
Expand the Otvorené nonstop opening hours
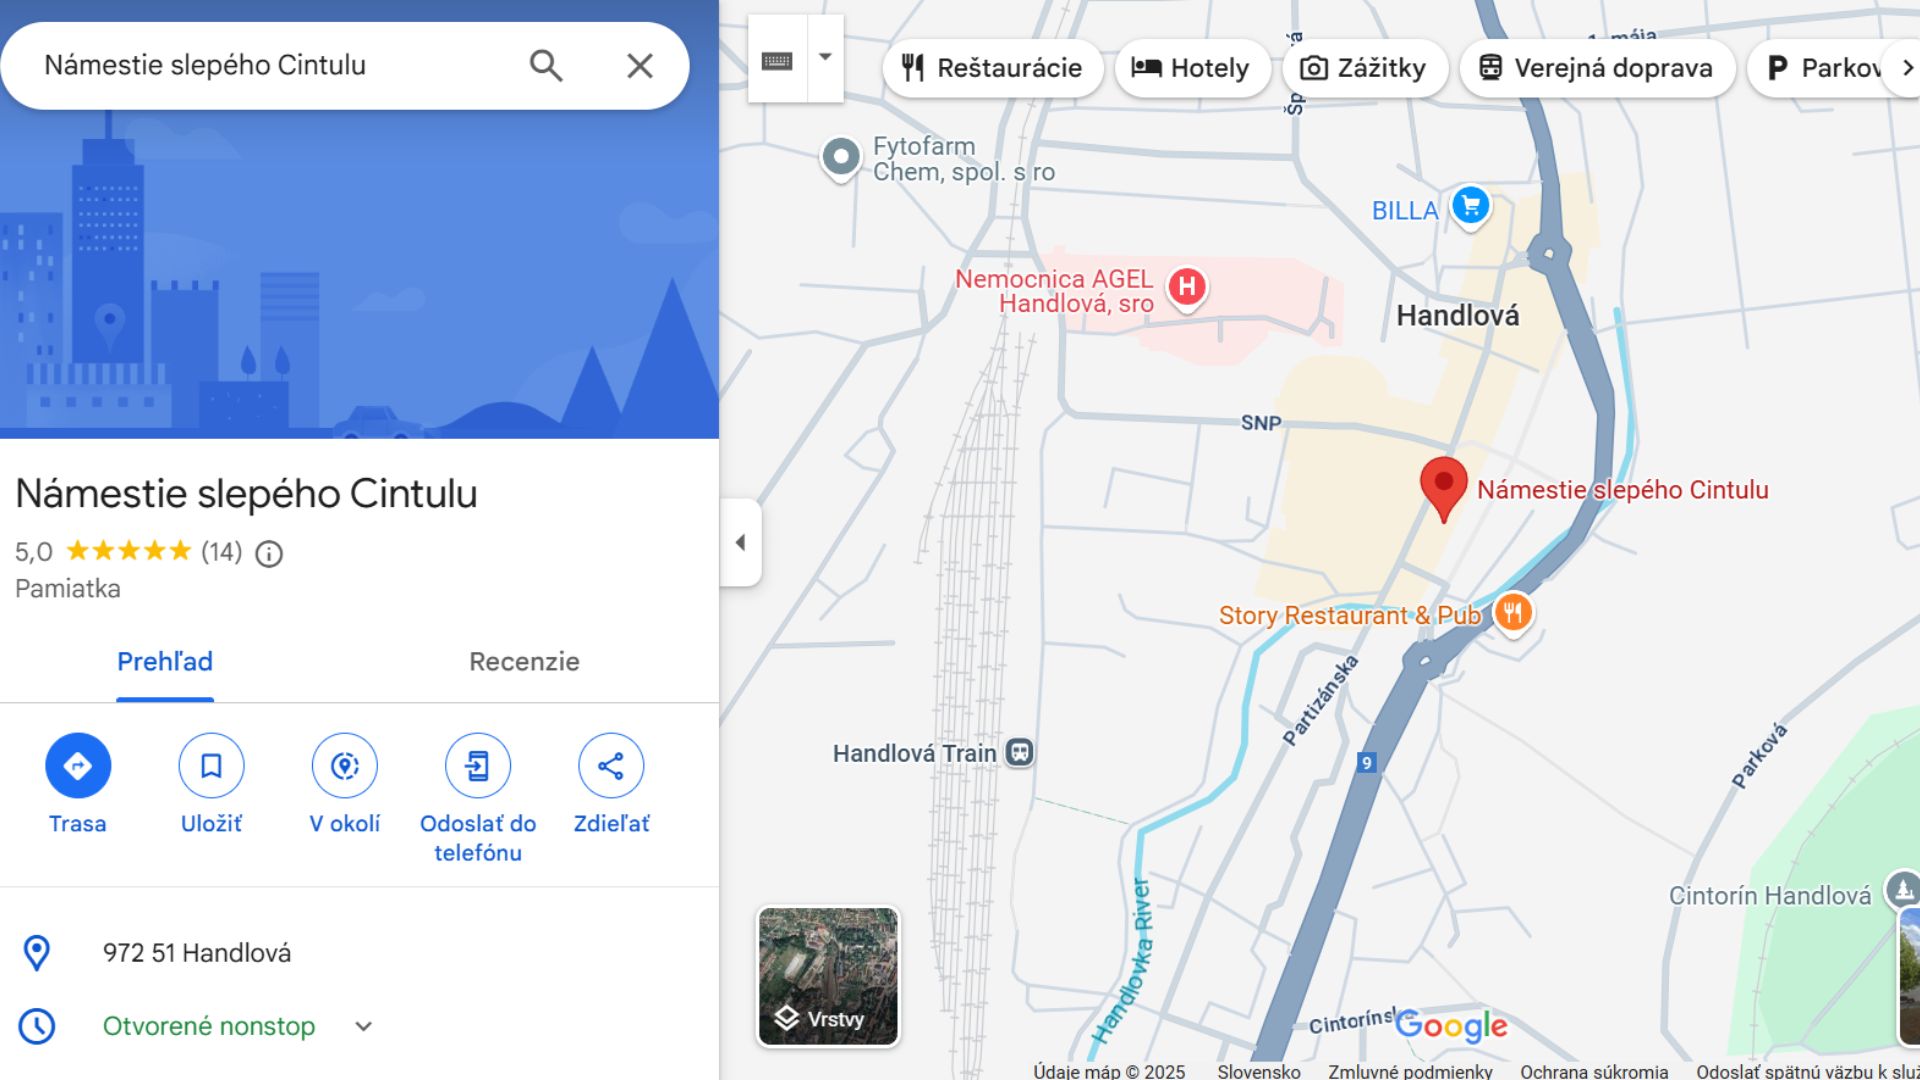point(364,1026)
